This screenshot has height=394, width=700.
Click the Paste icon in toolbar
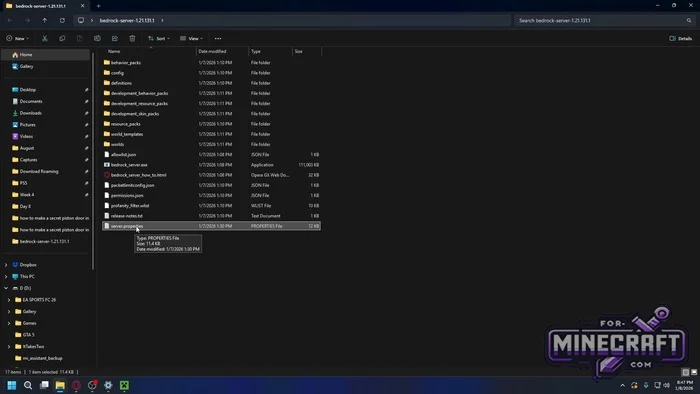point(79,38)
